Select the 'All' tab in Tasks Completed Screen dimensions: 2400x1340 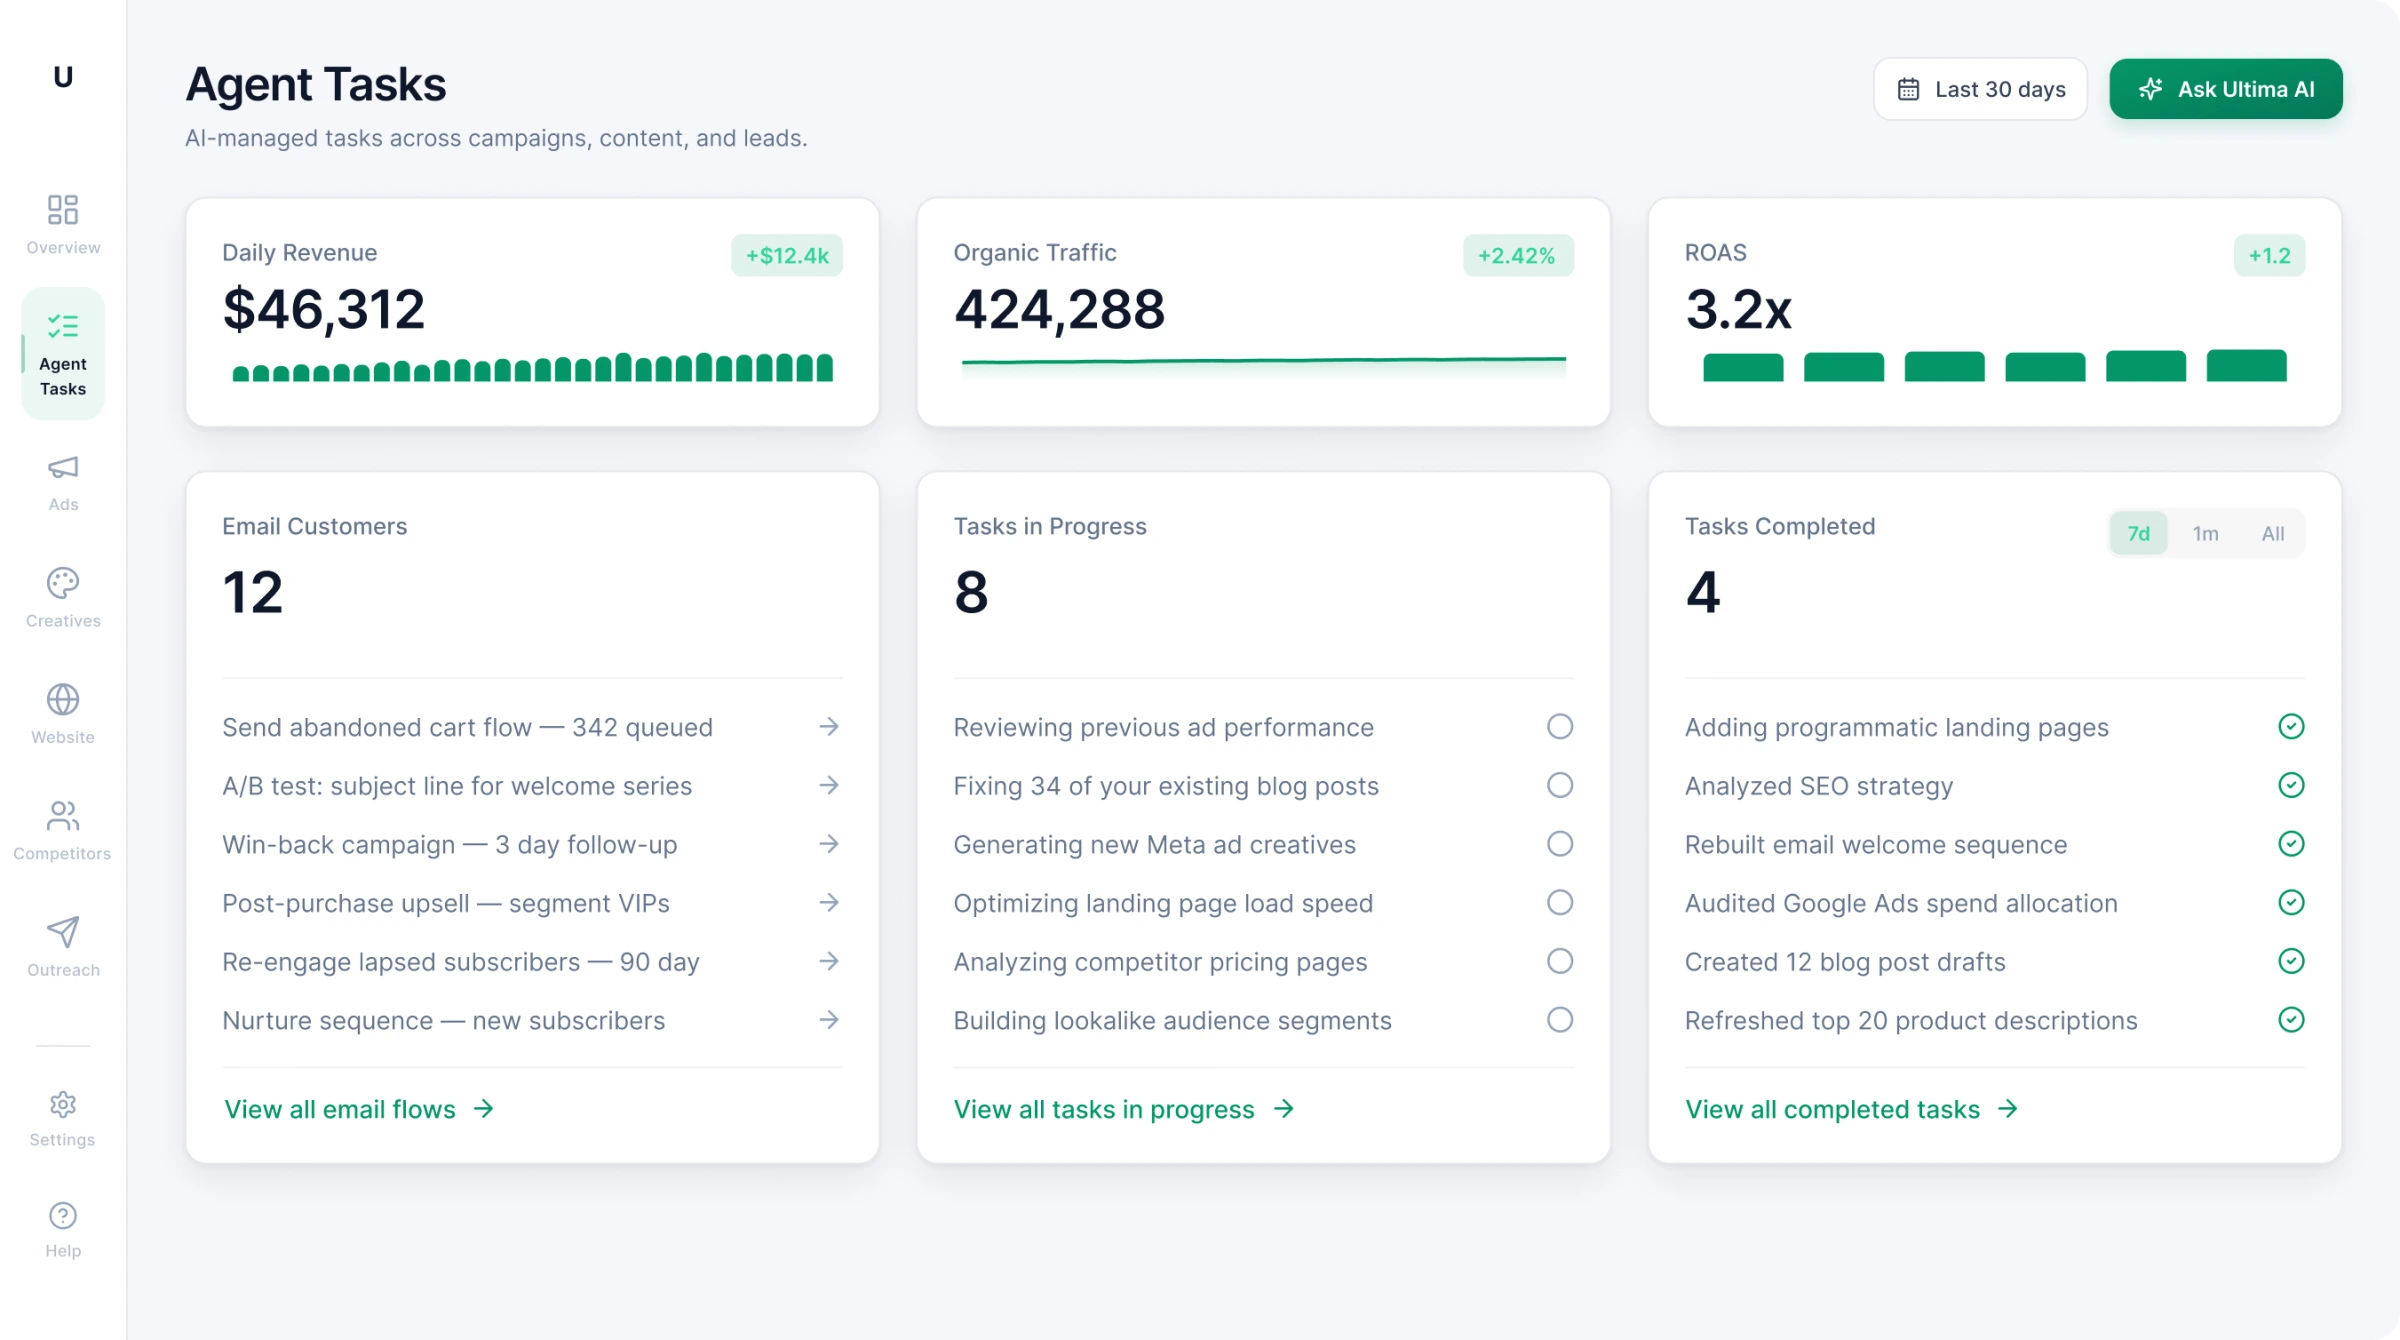coord(2273,533)
